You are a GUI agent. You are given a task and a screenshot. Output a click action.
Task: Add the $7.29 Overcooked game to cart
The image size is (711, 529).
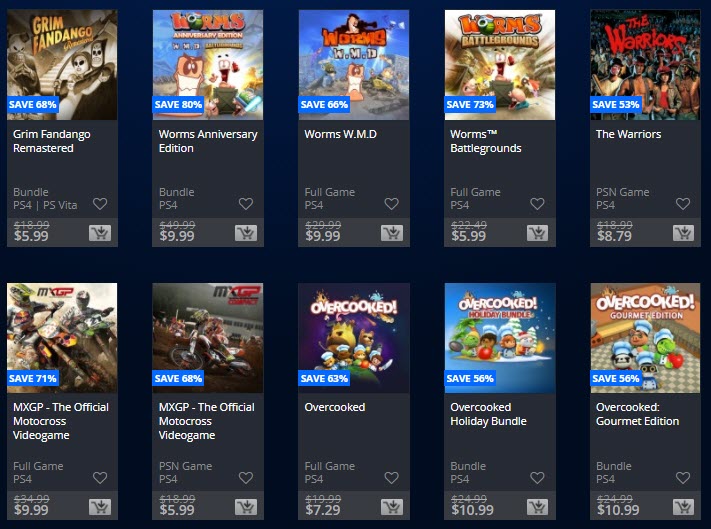click(392, 507)
